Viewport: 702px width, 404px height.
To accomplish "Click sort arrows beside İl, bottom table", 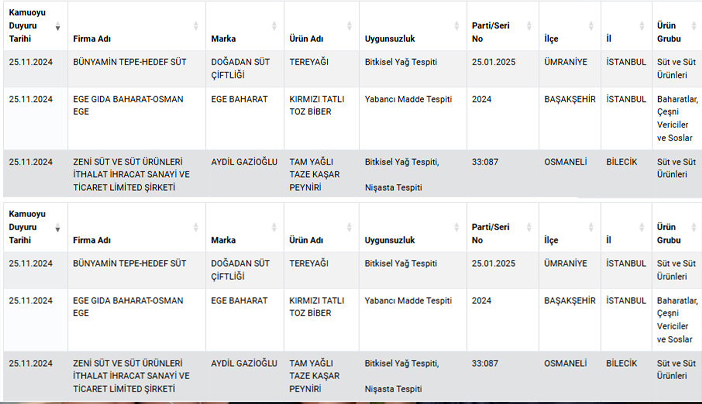I will [640, 228].
